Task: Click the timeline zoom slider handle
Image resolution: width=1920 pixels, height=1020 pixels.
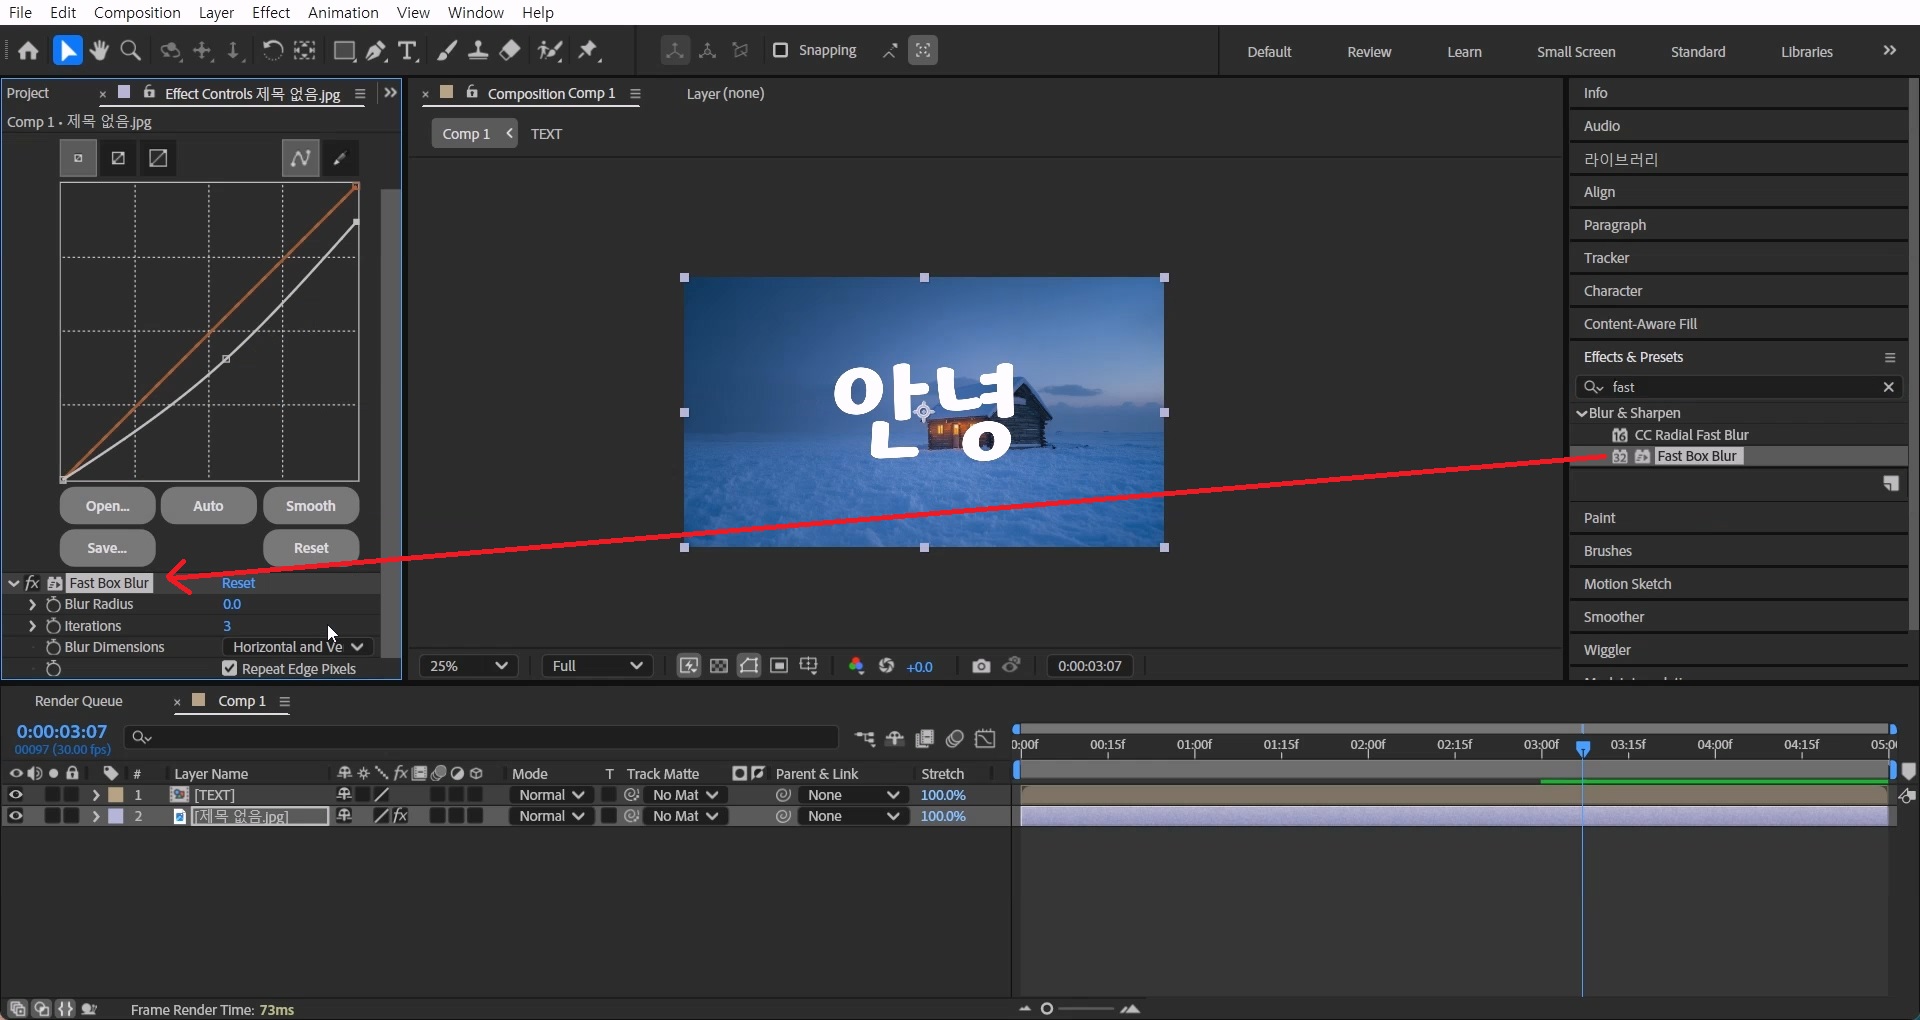Action: tap(1047, 1009)
